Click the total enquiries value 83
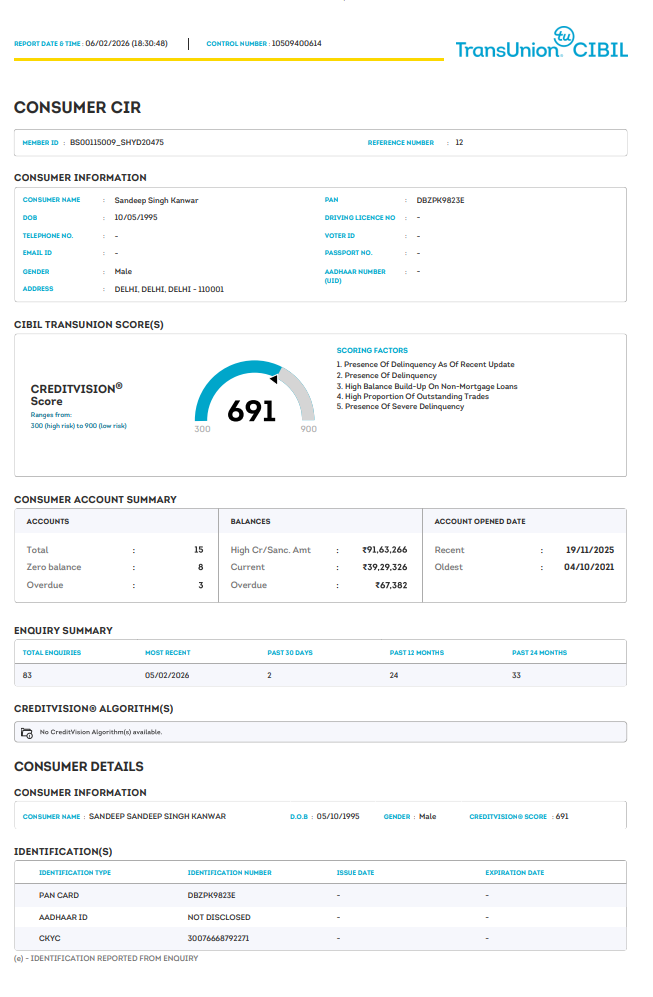 (27, 675)
